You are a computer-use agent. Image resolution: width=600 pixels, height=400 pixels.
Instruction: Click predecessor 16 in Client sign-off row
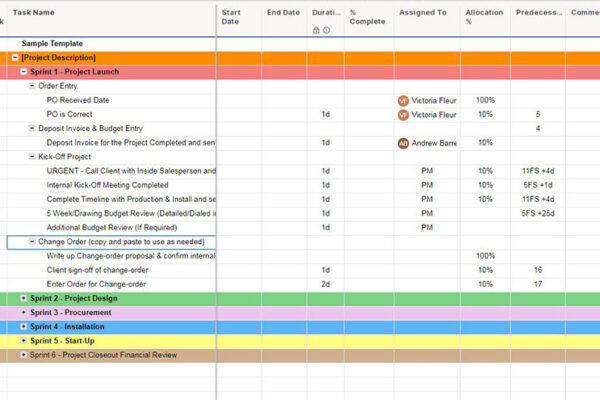point(538,270)
